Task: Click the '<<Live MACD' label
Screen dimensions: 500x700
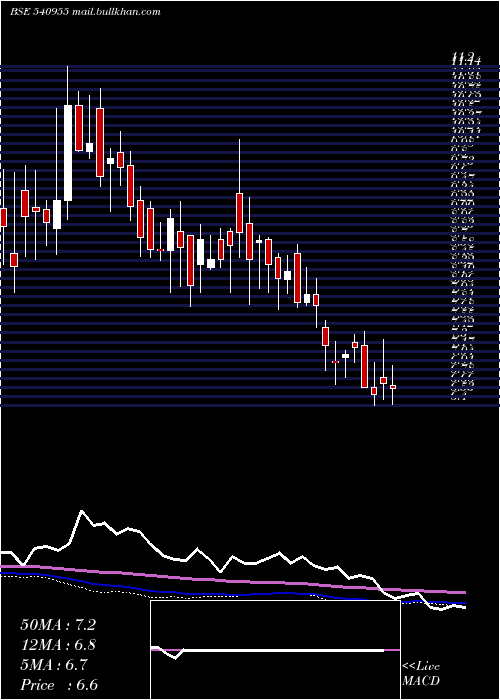Action: pos(421,674)
